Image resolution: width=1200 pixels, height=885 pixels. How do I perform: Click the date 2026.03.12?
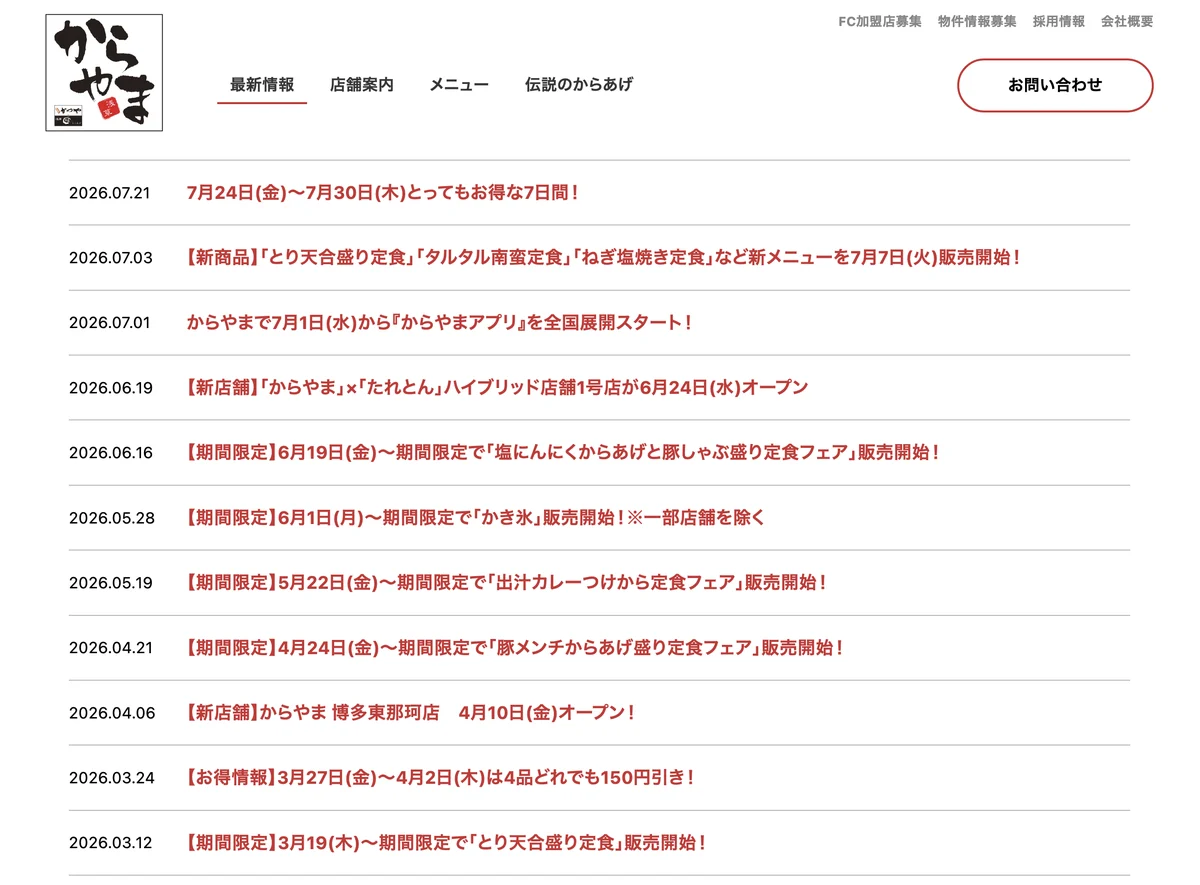(111, 843)
